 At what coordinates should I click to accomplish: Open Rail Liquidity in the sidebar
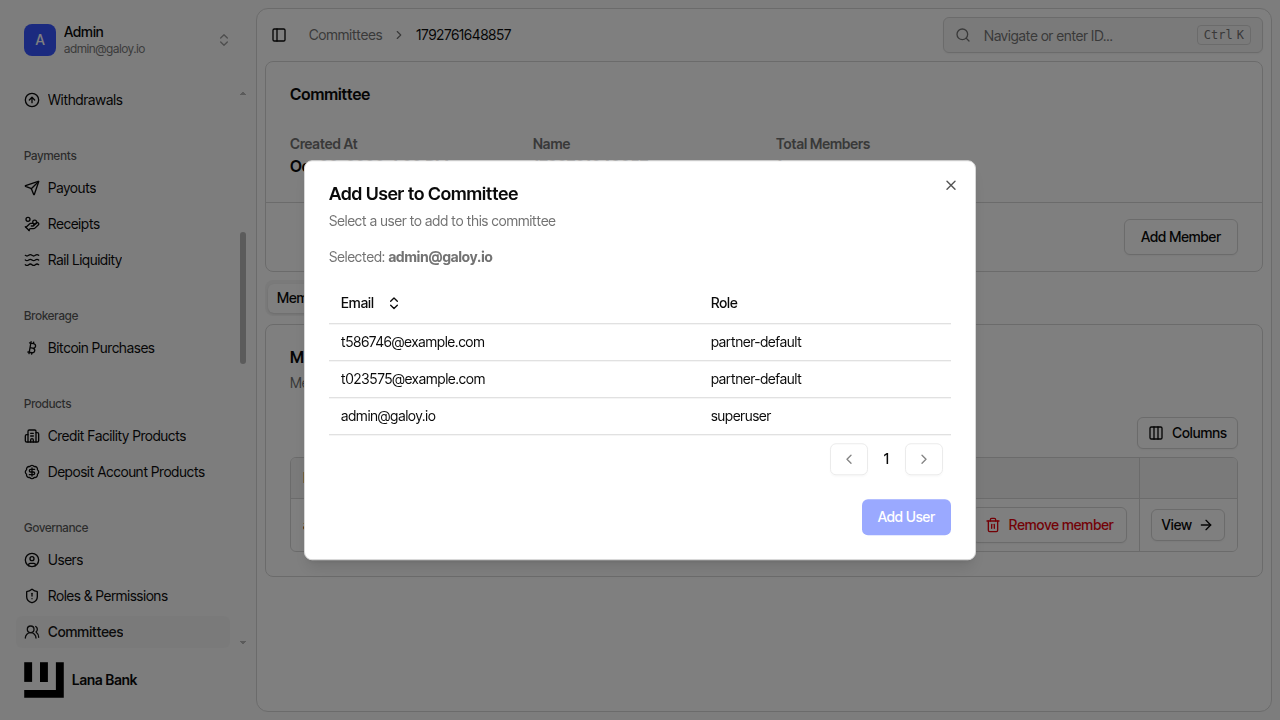(124, 260)
